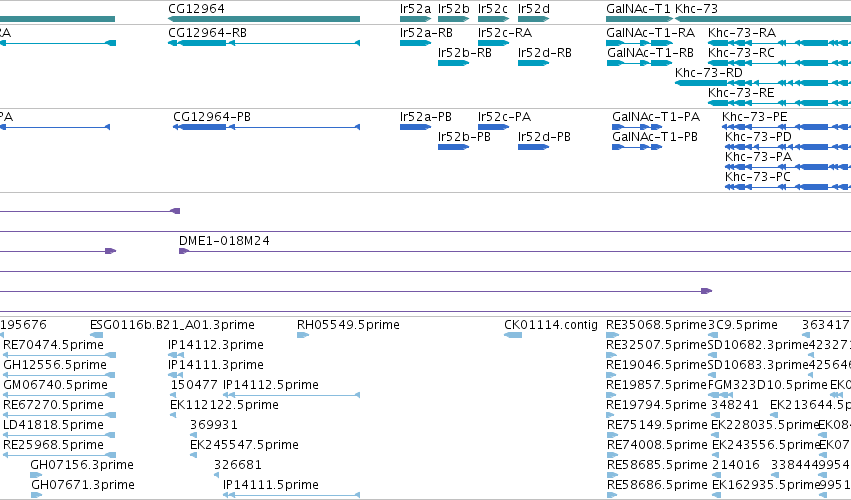Click the RE74008.5prime EST label
Viewport: 851px width, 500px height.
[x=657, y=445]
